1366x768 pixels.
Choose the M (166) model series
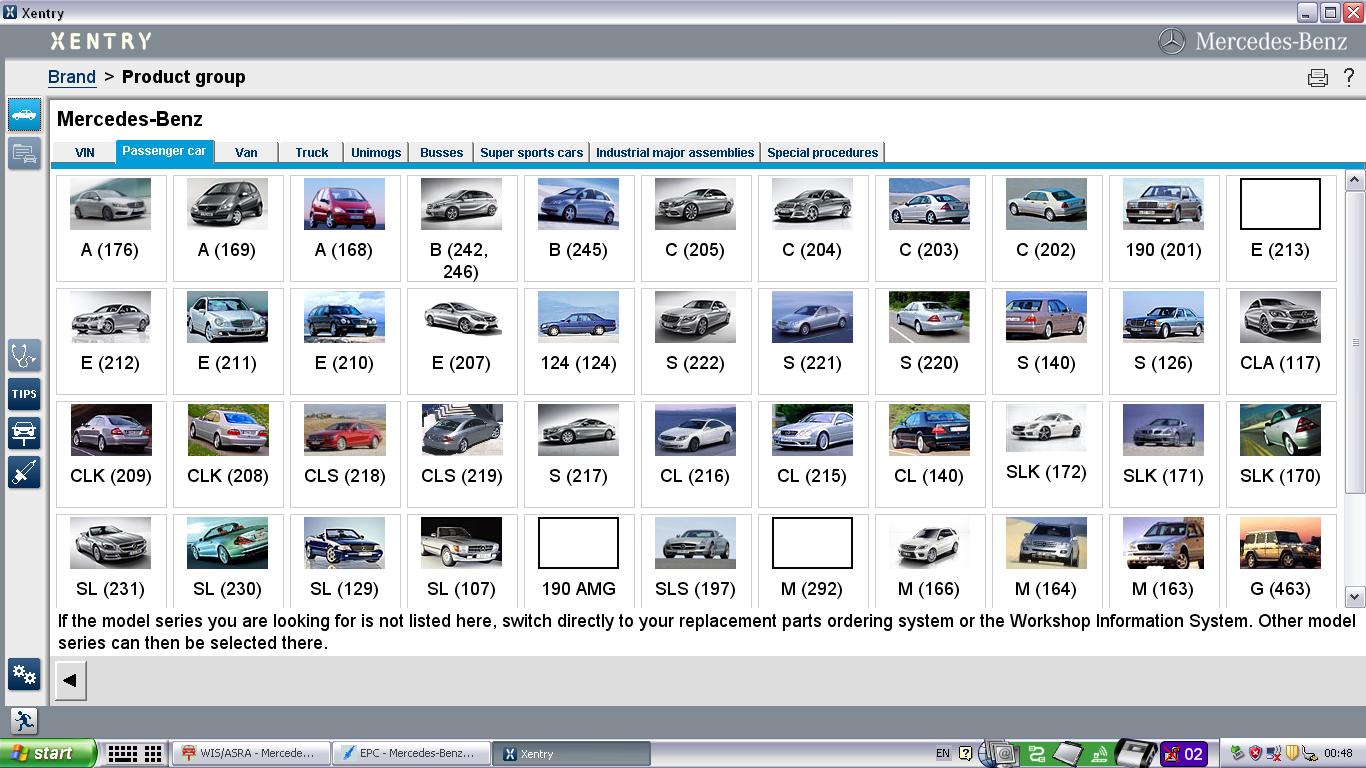pyautogui.click(x=929, y=561)
